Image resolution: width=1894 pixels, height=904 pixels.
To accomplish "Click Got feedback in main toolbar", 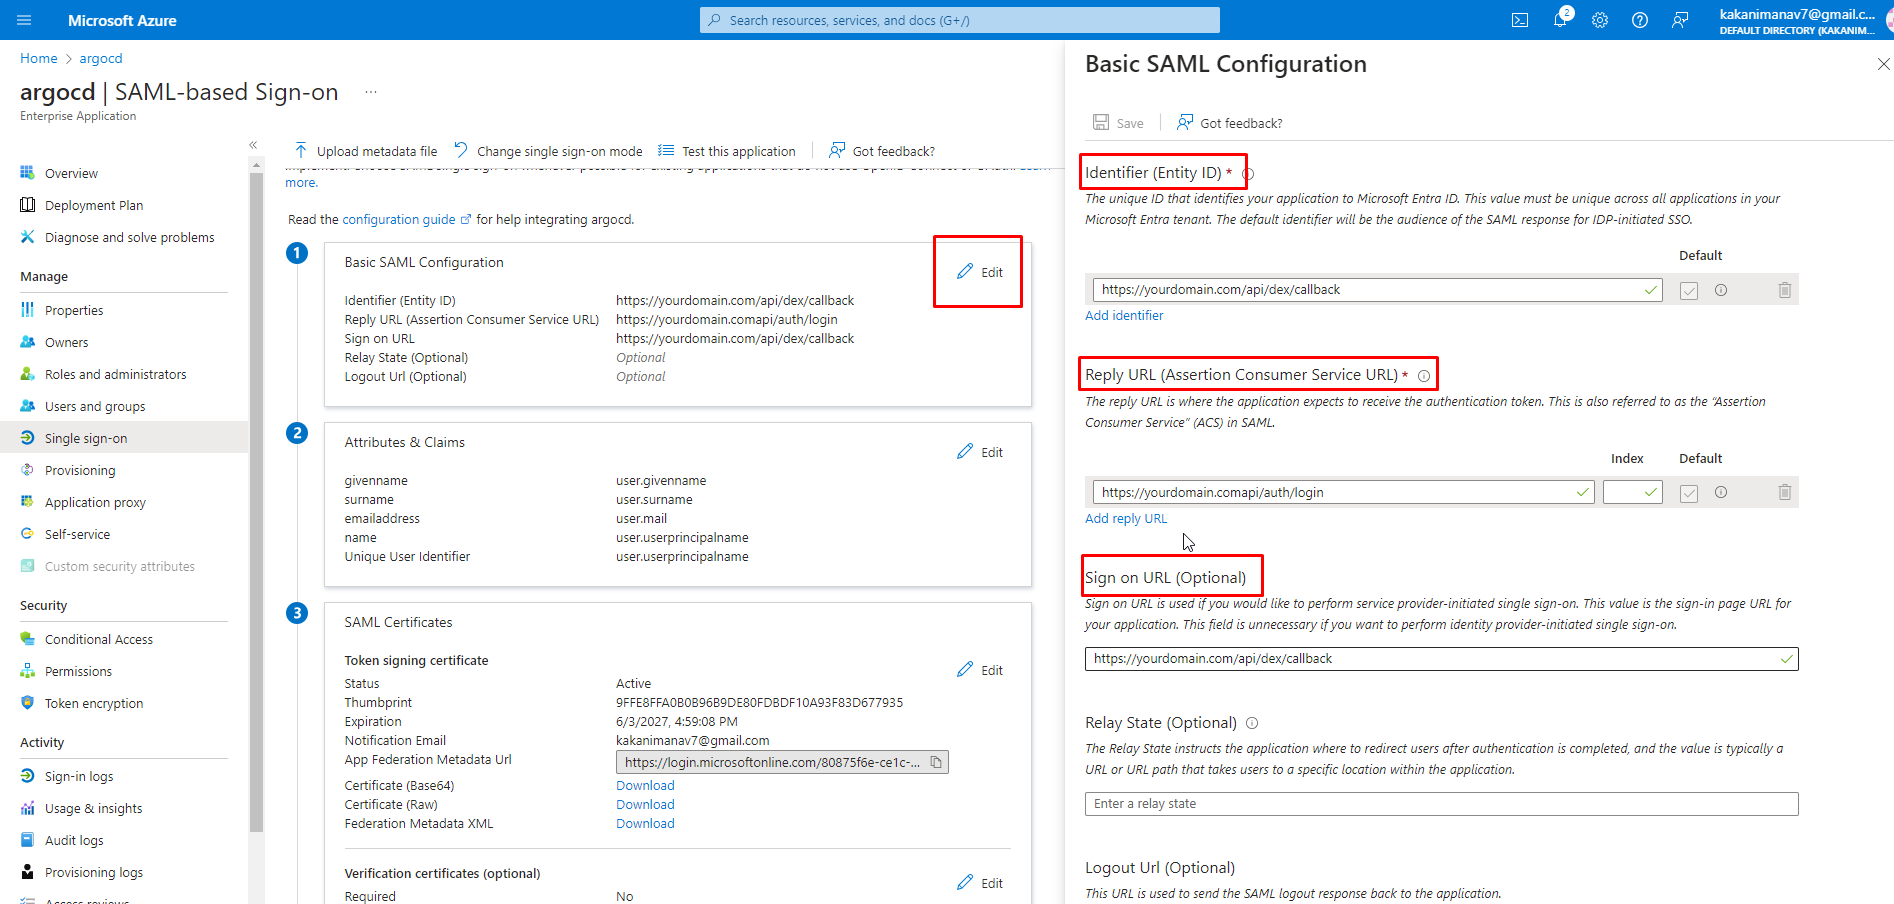I will click(882, 151).
